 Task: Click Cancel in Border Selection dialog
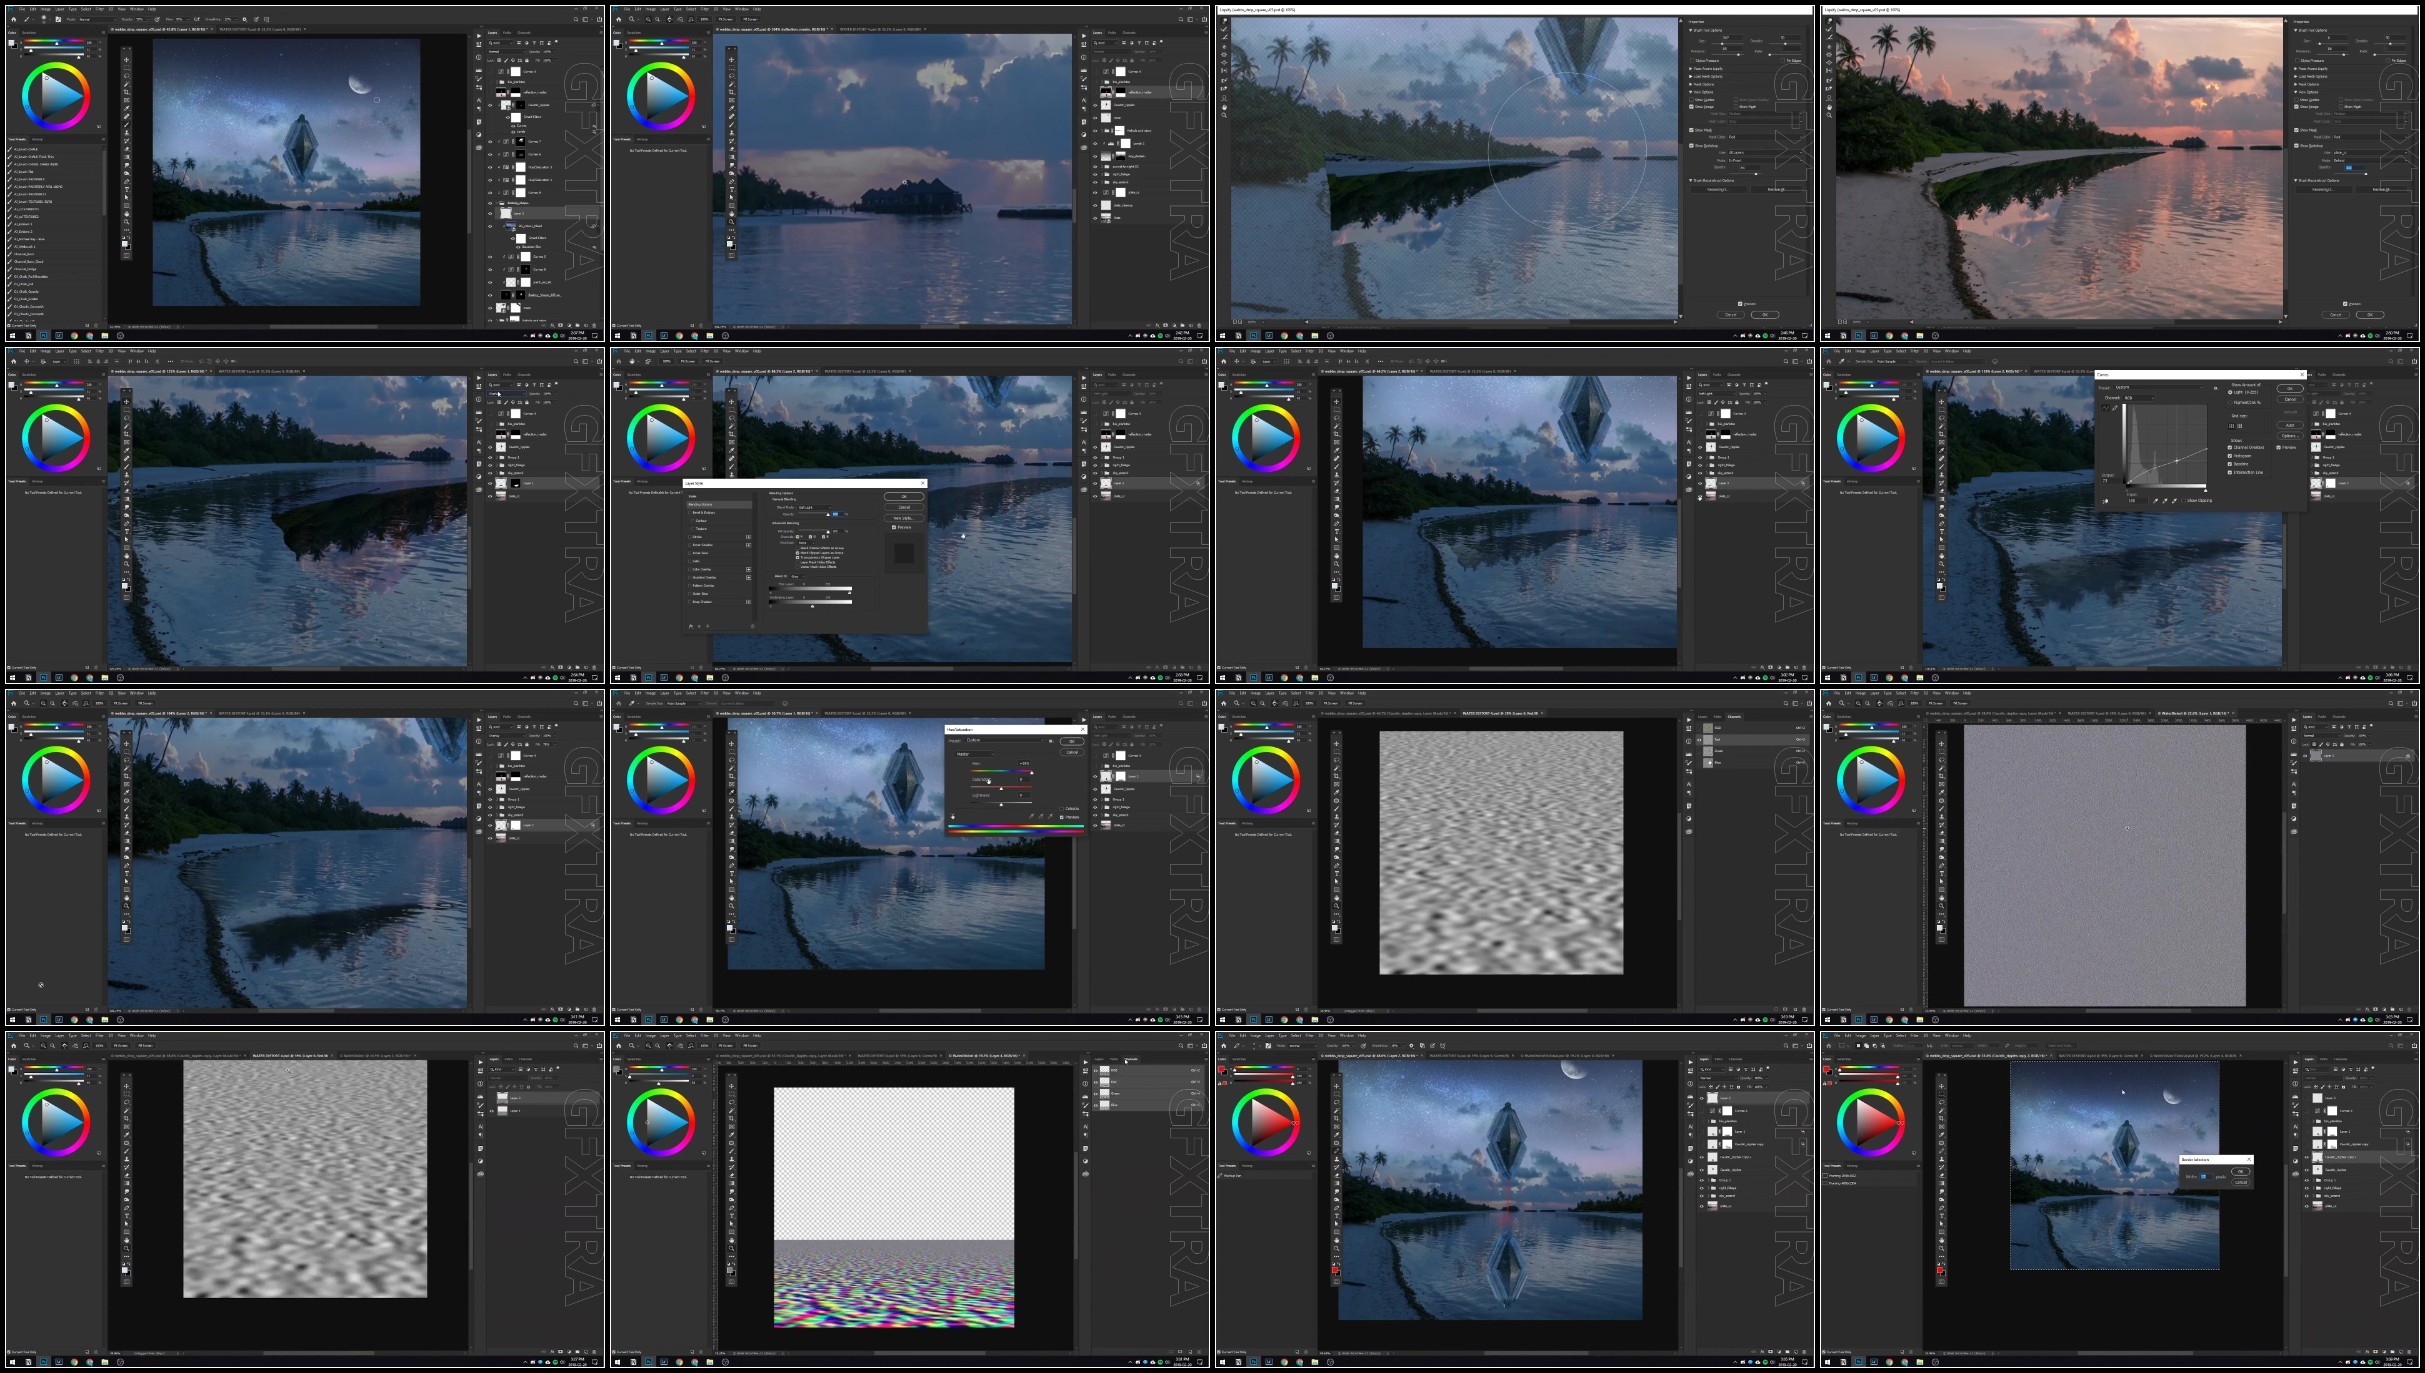pos(2241,1183)
